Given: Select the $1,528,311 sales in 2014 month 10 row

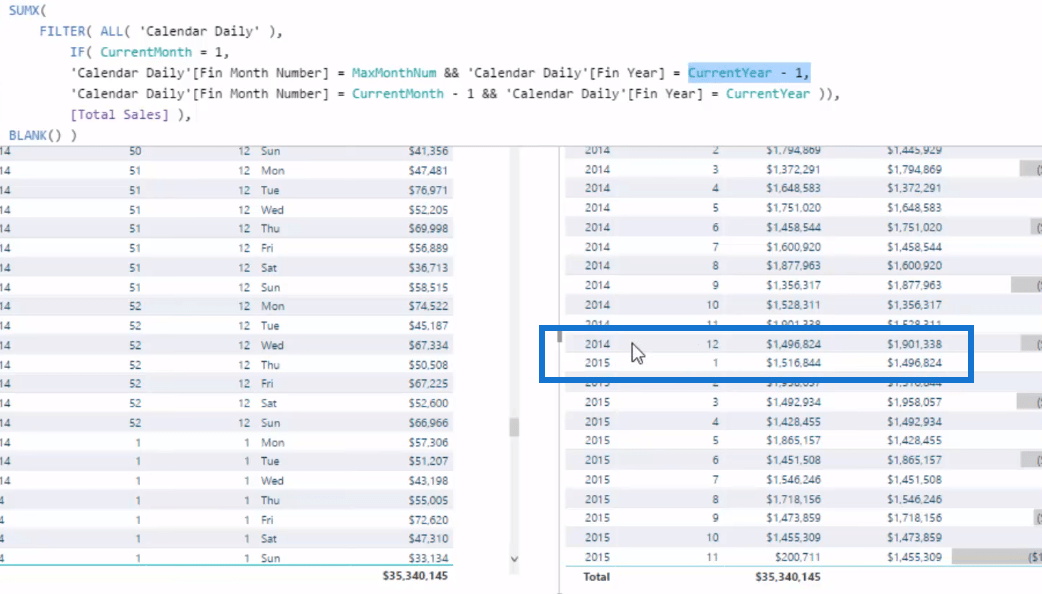Looking at the screenshot, I should (793, 305).
